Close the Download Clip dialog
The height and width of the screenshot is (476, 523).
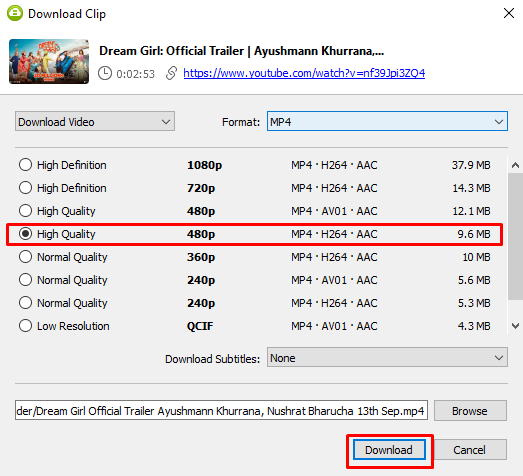pos(509,13)
